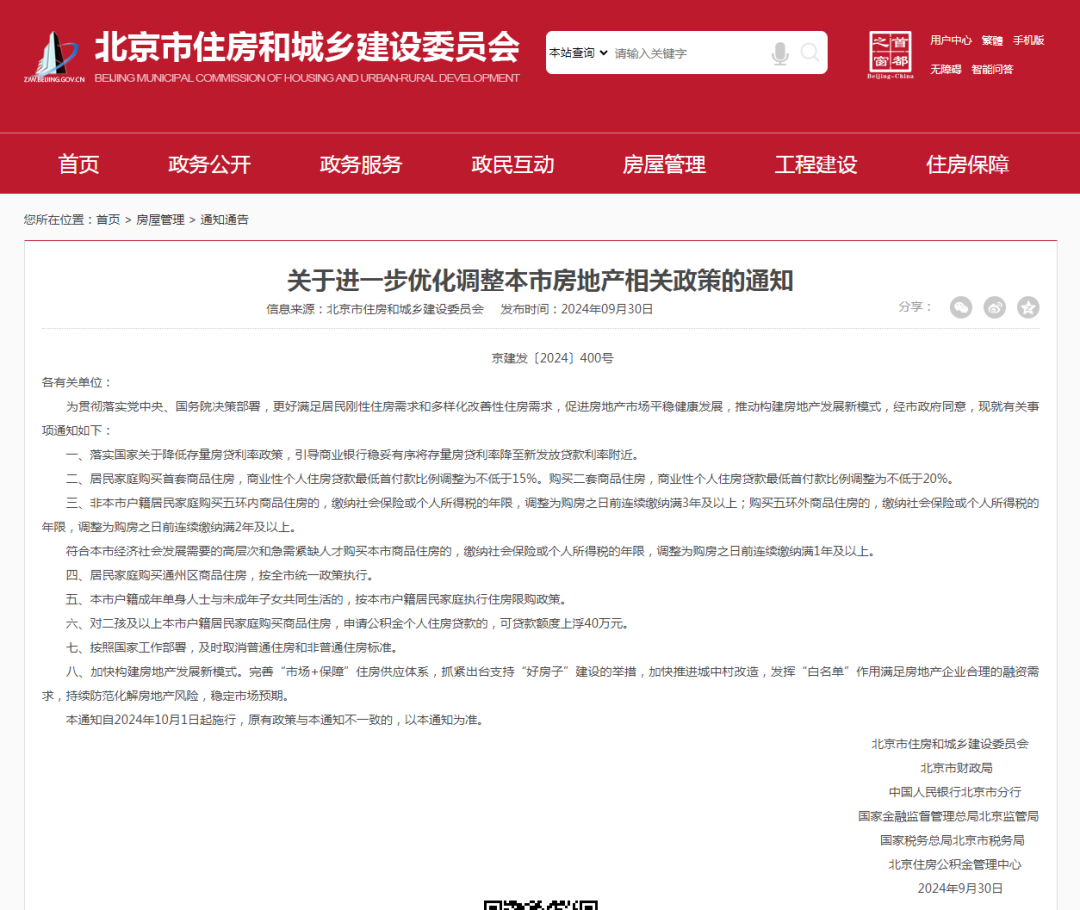
Task: Click the site title 北京市住房和城乡建设委员会
Action: tap(307, 47)
